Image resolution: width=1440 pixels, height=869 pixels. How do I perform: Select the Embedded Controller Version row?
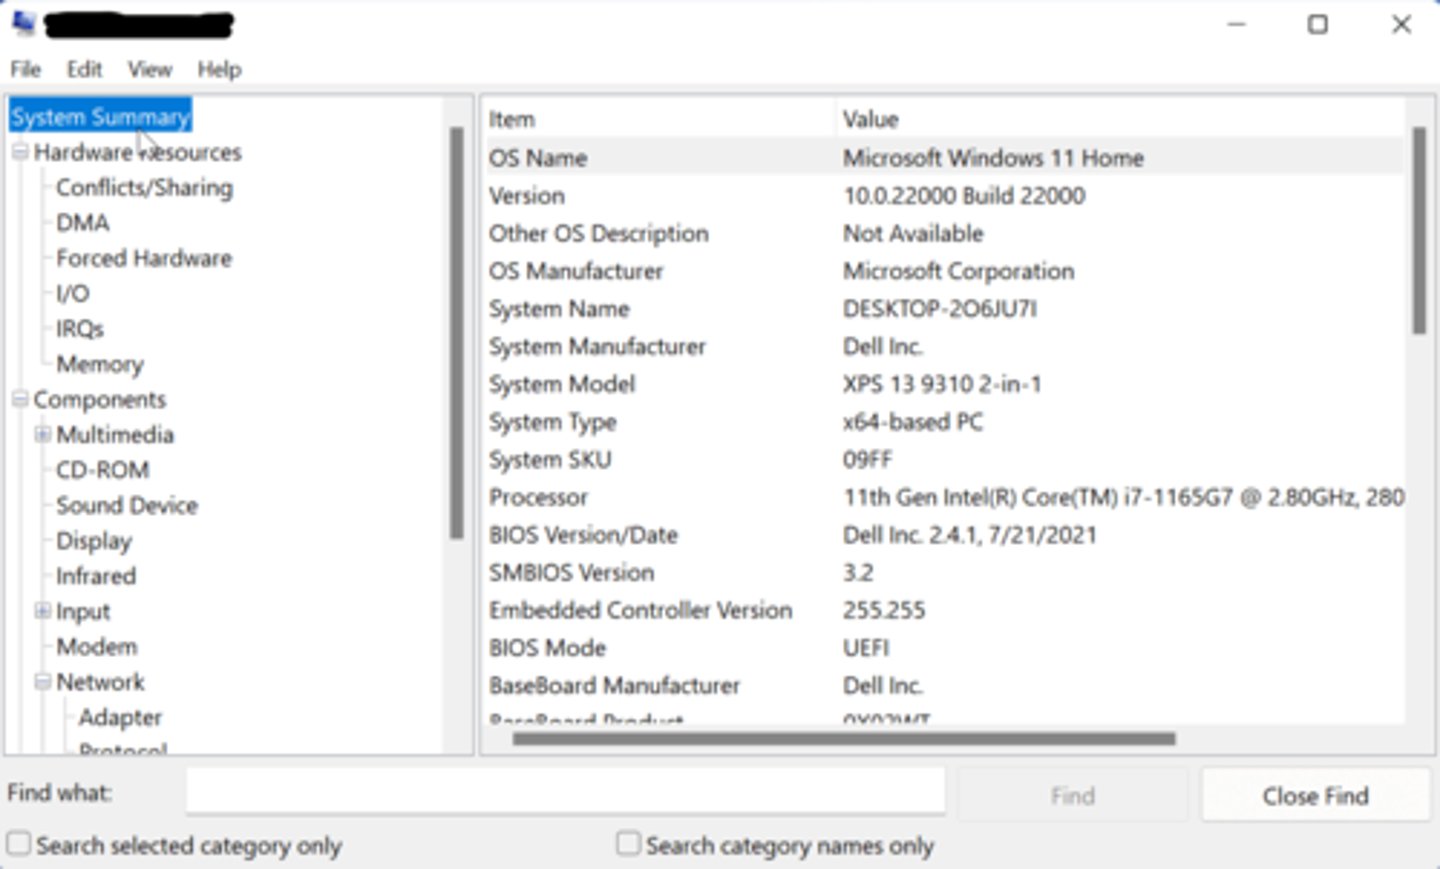(x=944, y=610)
